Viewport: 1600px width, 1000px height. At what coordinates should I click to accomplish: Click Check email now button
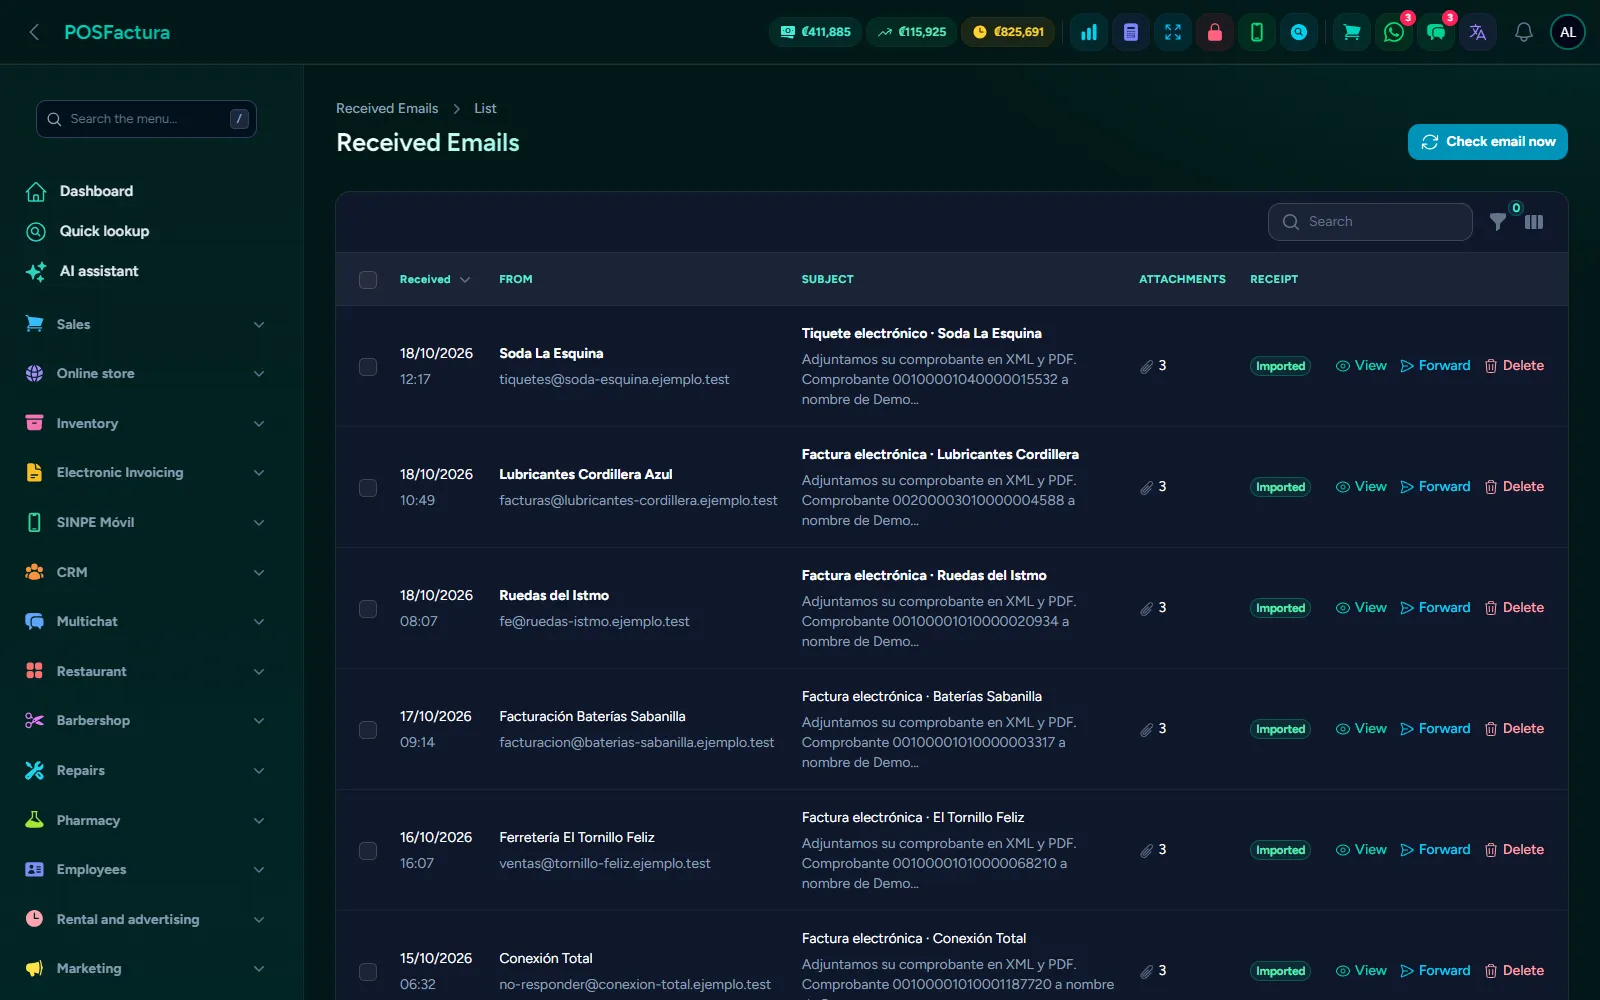pyautogui.click(x=1488, y=142)
